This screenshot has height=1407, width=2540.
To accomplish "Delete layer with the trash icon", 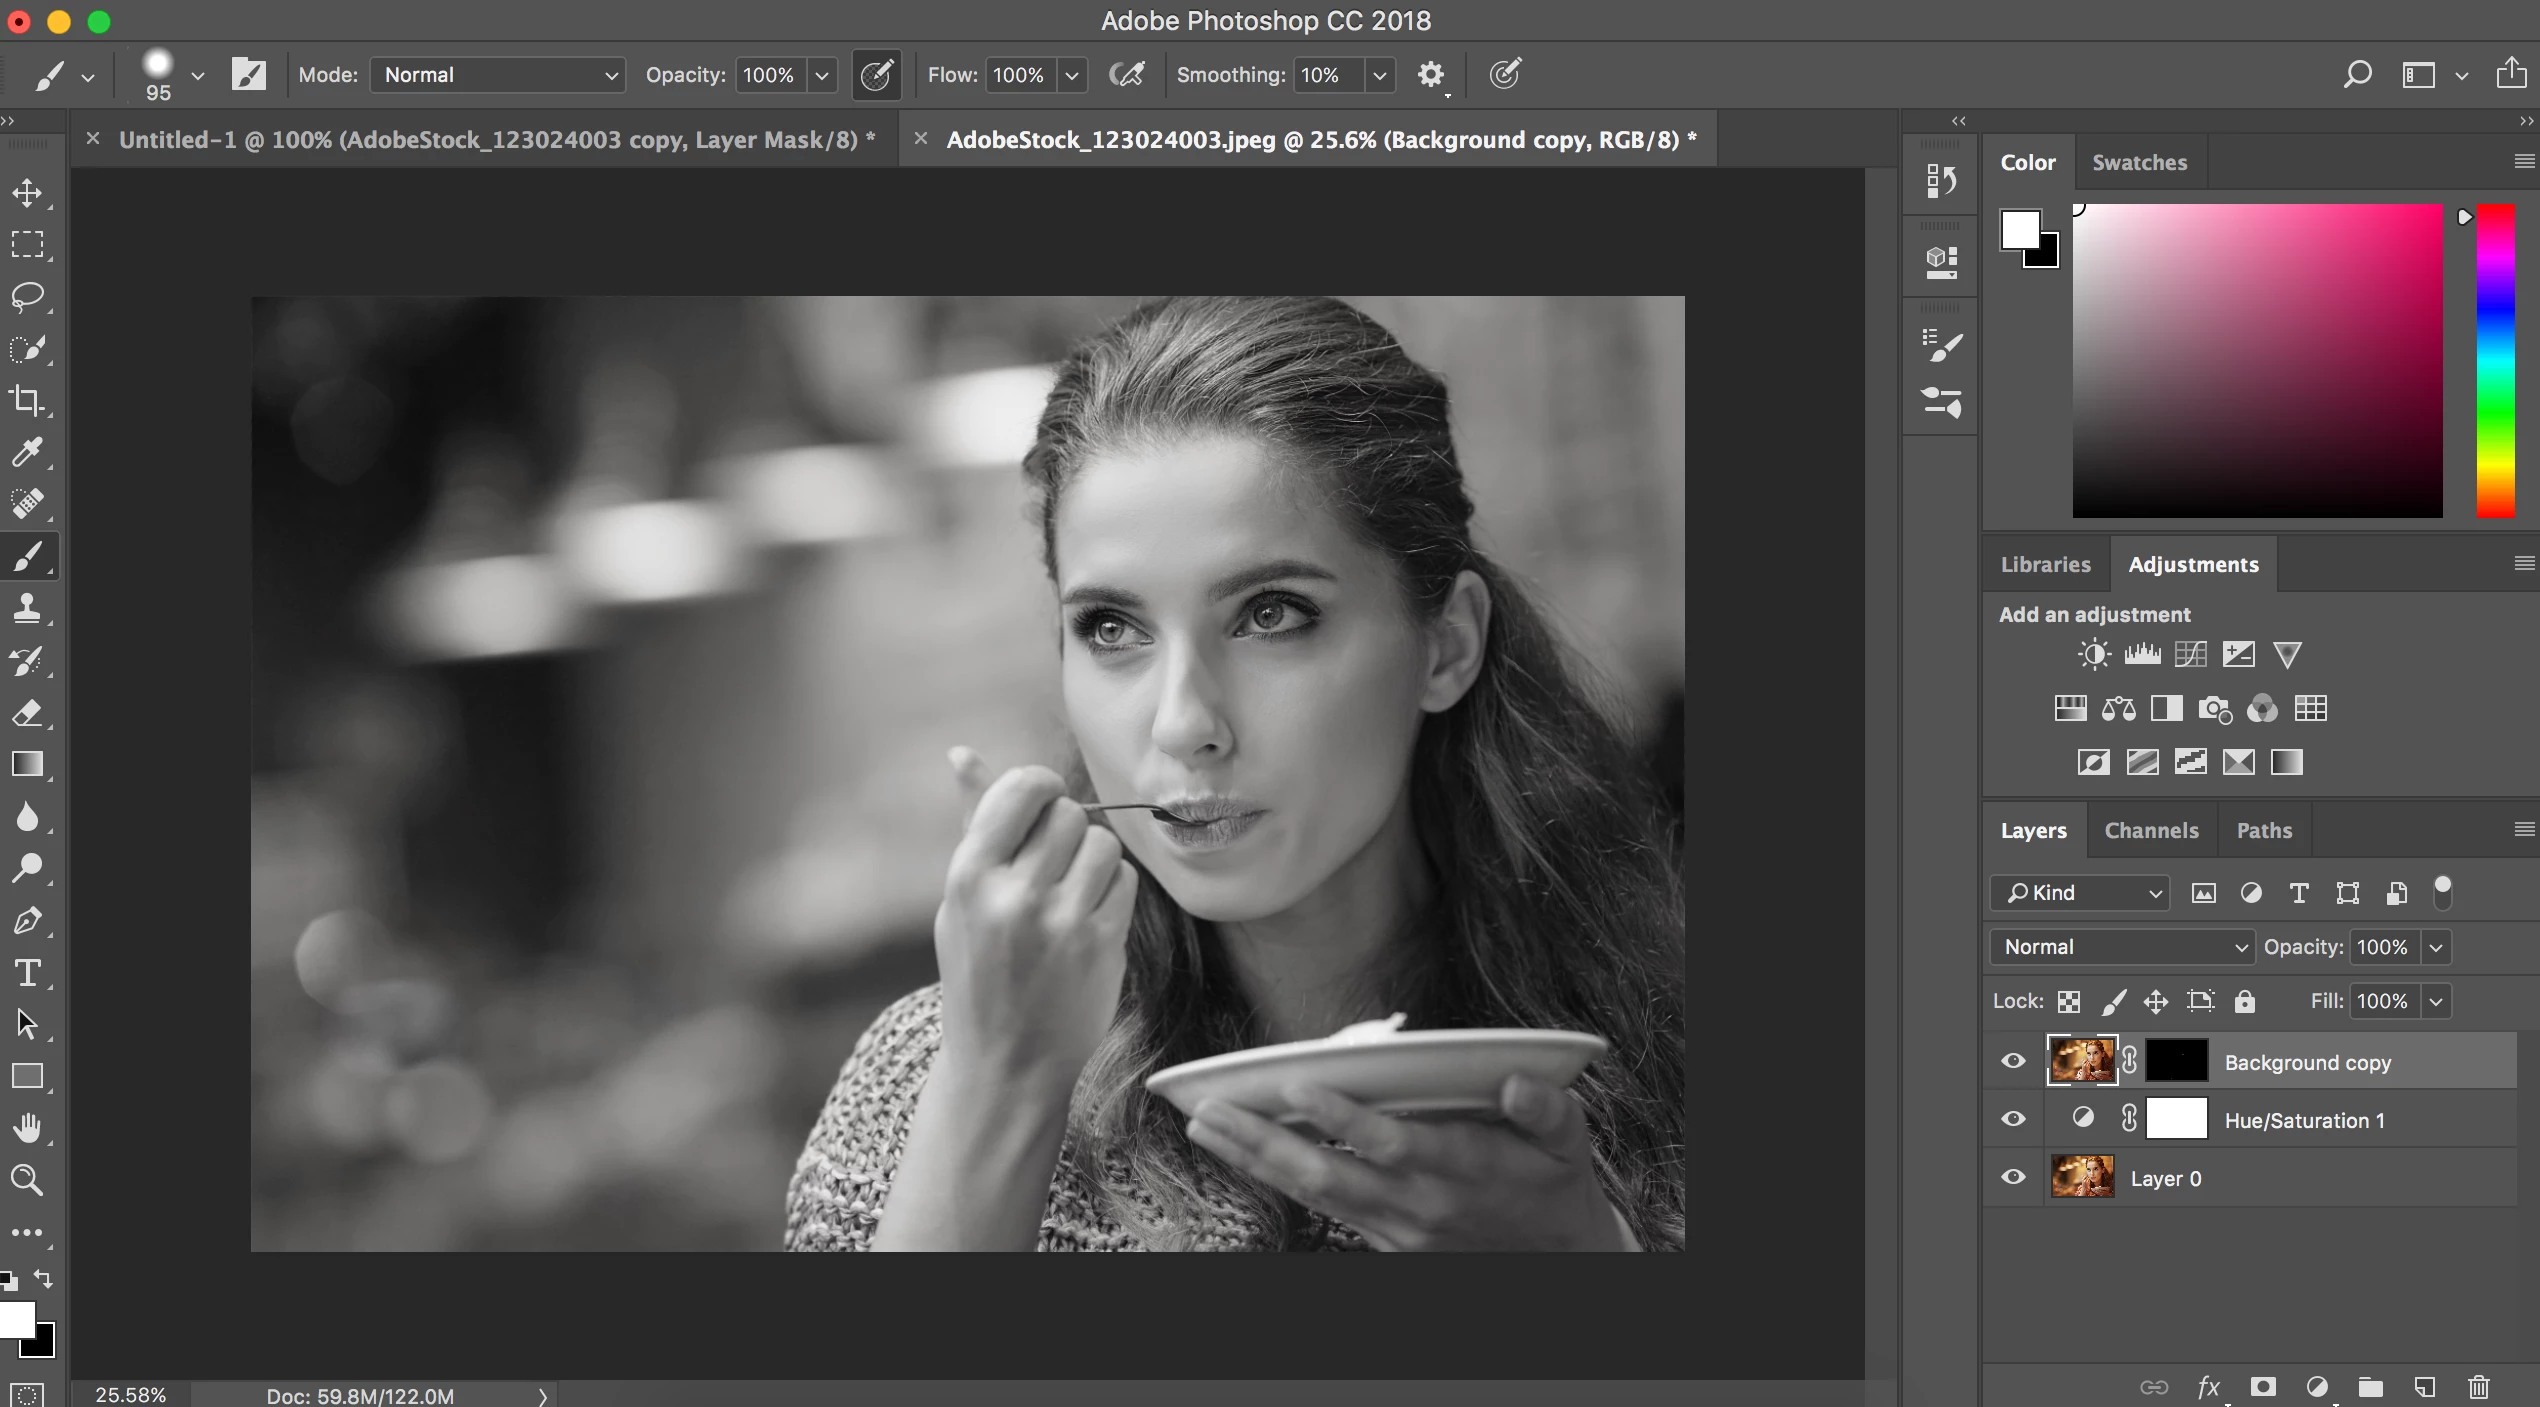I will [x=2479, y=1386].
